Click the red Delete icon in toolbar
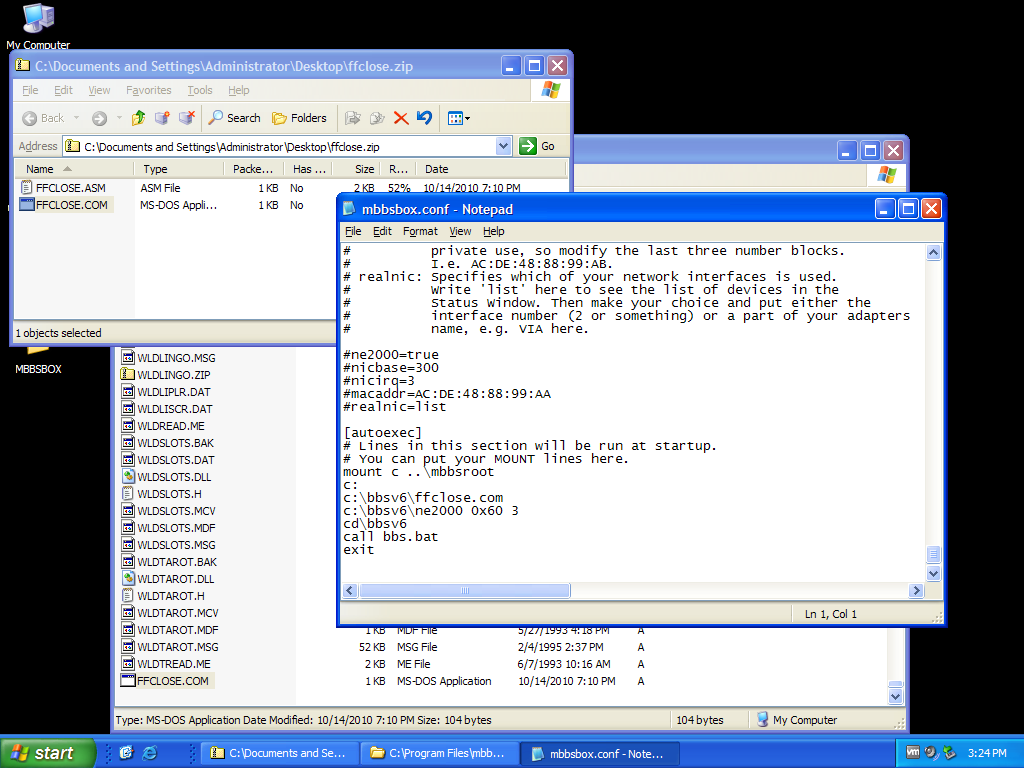This screenshot has height=768, width=1024. point(401,118)
